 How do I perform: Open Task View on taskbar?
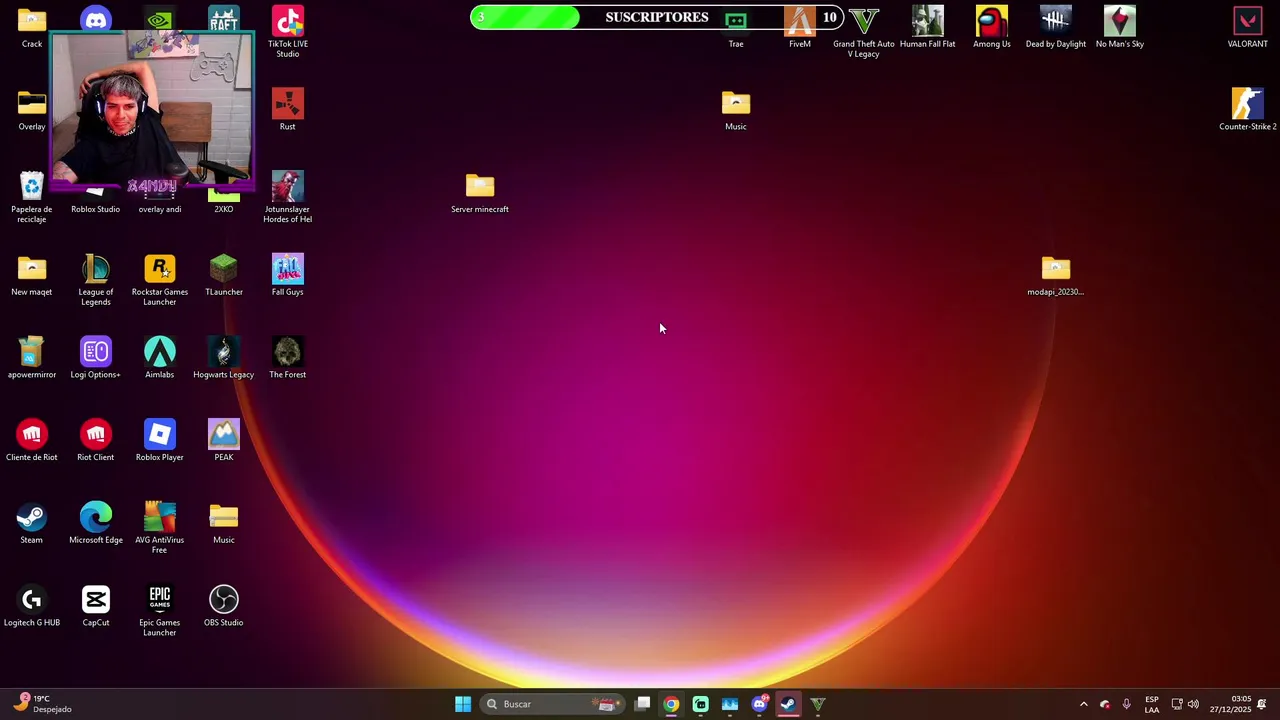(x=642, y=704)
